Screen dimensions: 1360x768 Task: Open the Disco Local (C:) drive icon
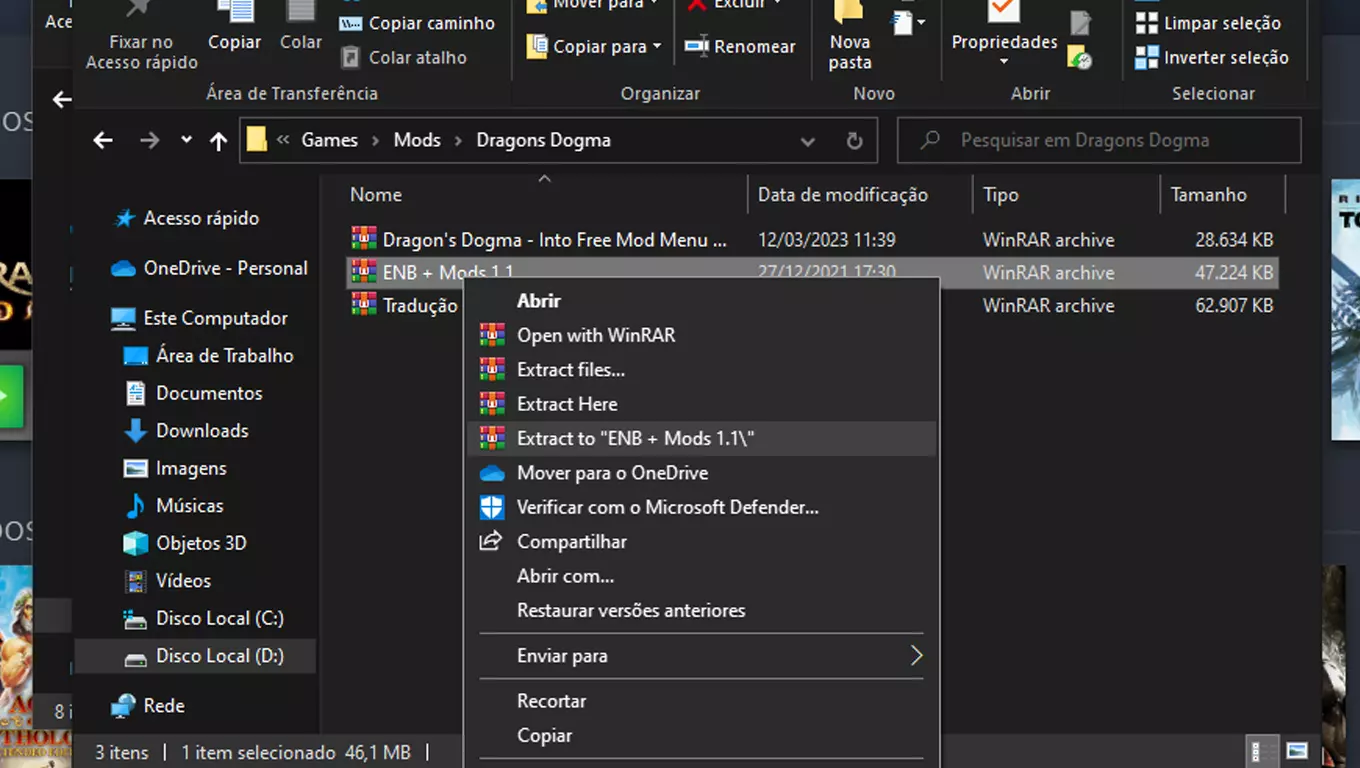coord(135,619)
